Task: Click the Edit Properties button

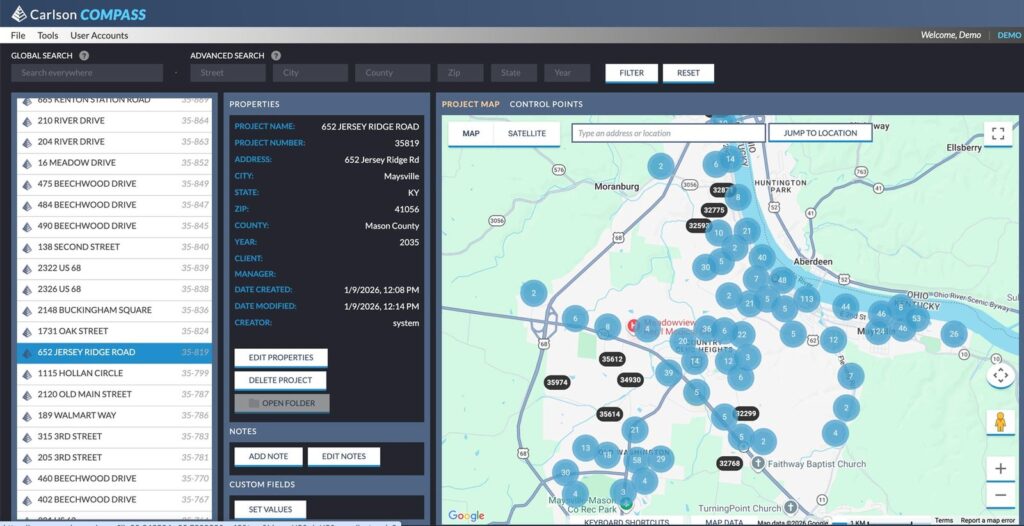Action: (281, 357)
